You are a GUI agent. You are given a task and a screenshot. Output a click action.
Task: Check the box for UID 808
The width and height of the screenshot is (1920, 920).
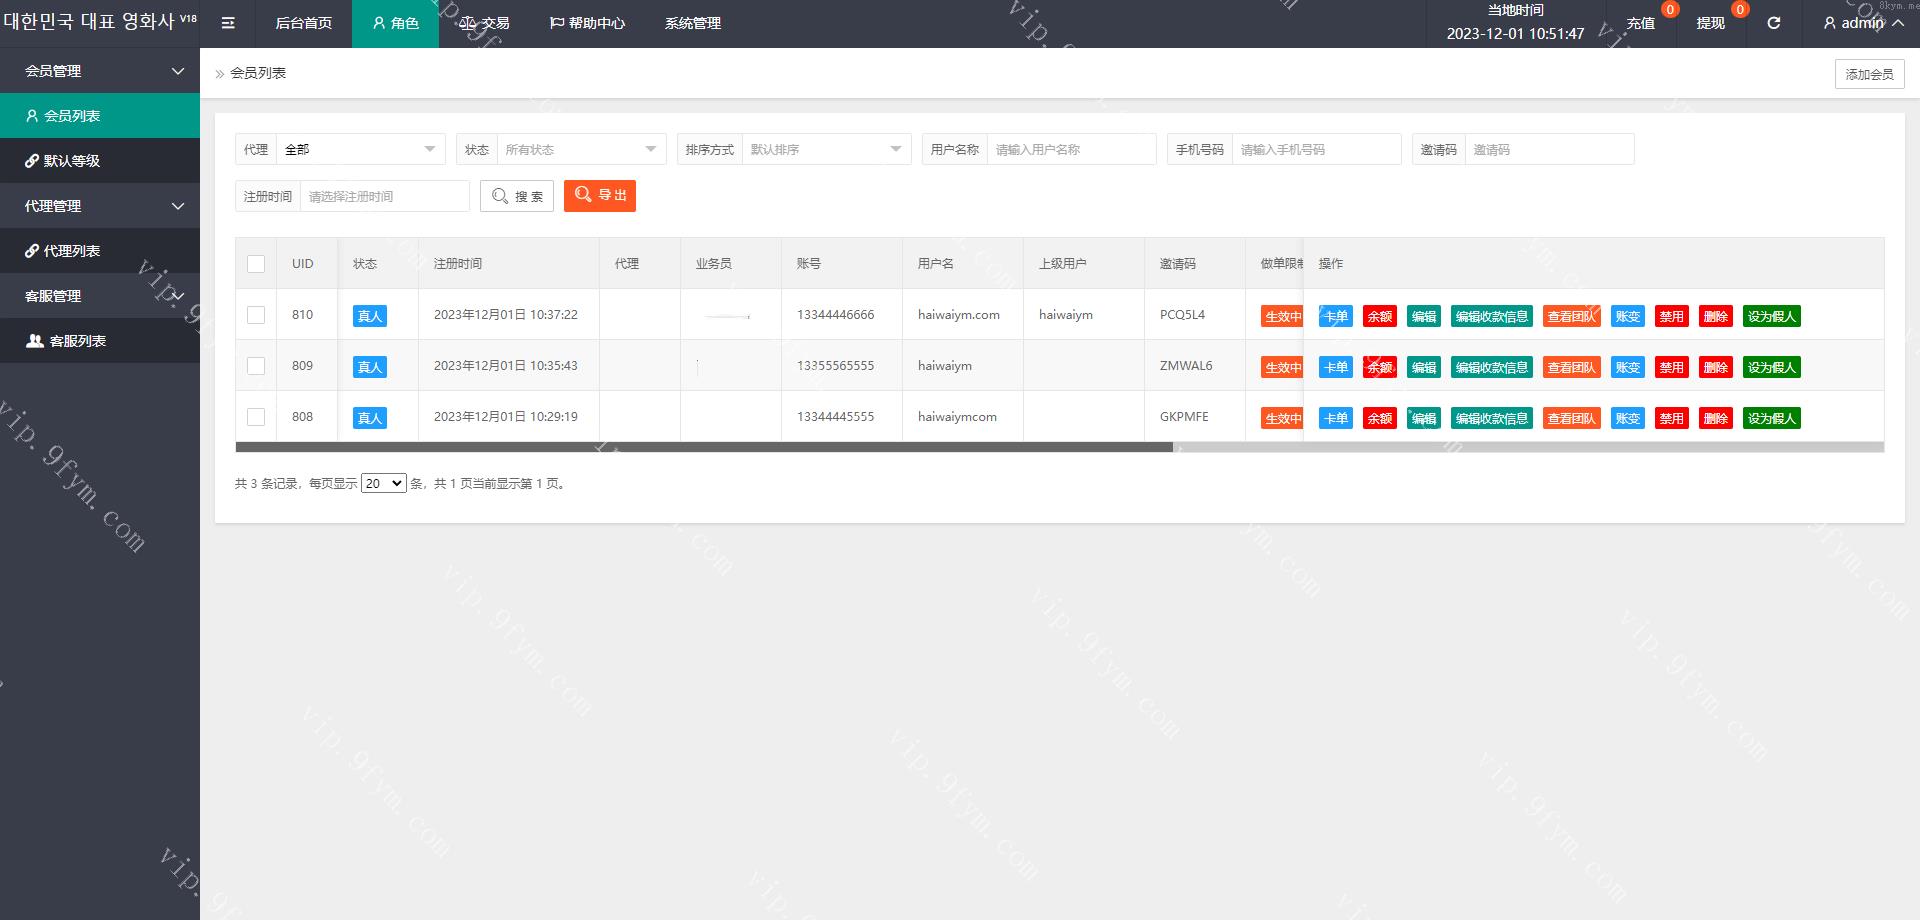pos(256,417)
